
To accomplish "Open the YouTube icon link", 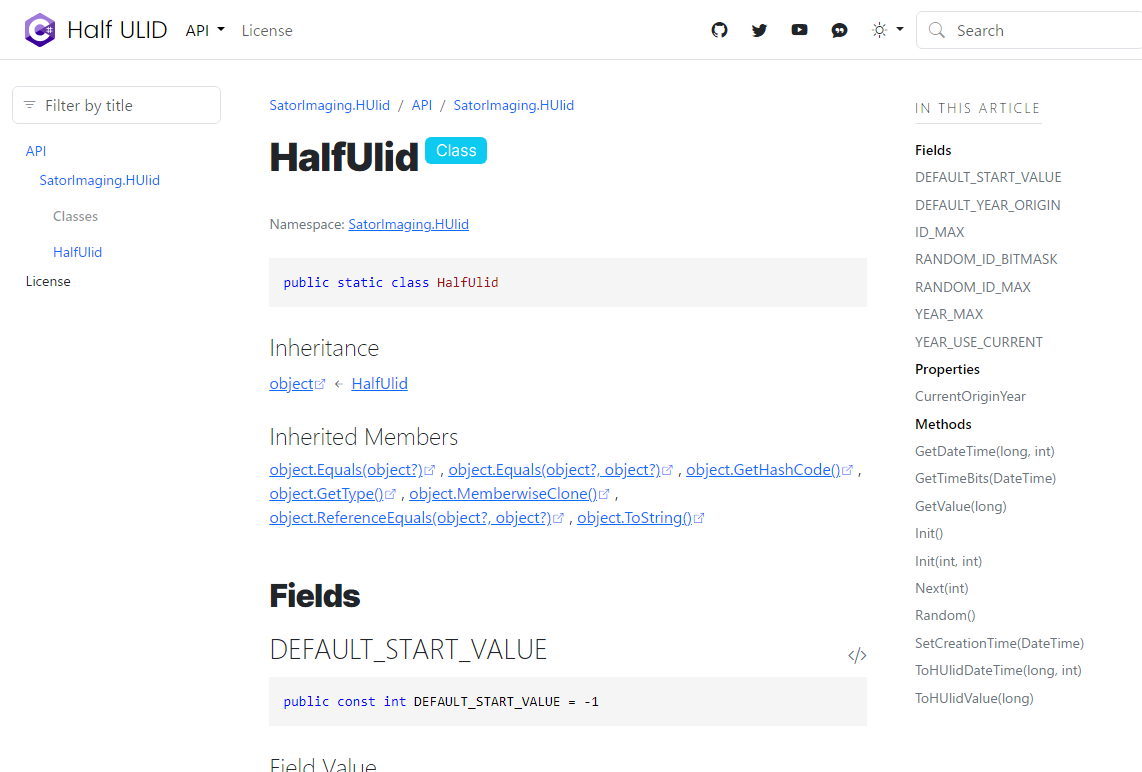I will pos(800,30).
